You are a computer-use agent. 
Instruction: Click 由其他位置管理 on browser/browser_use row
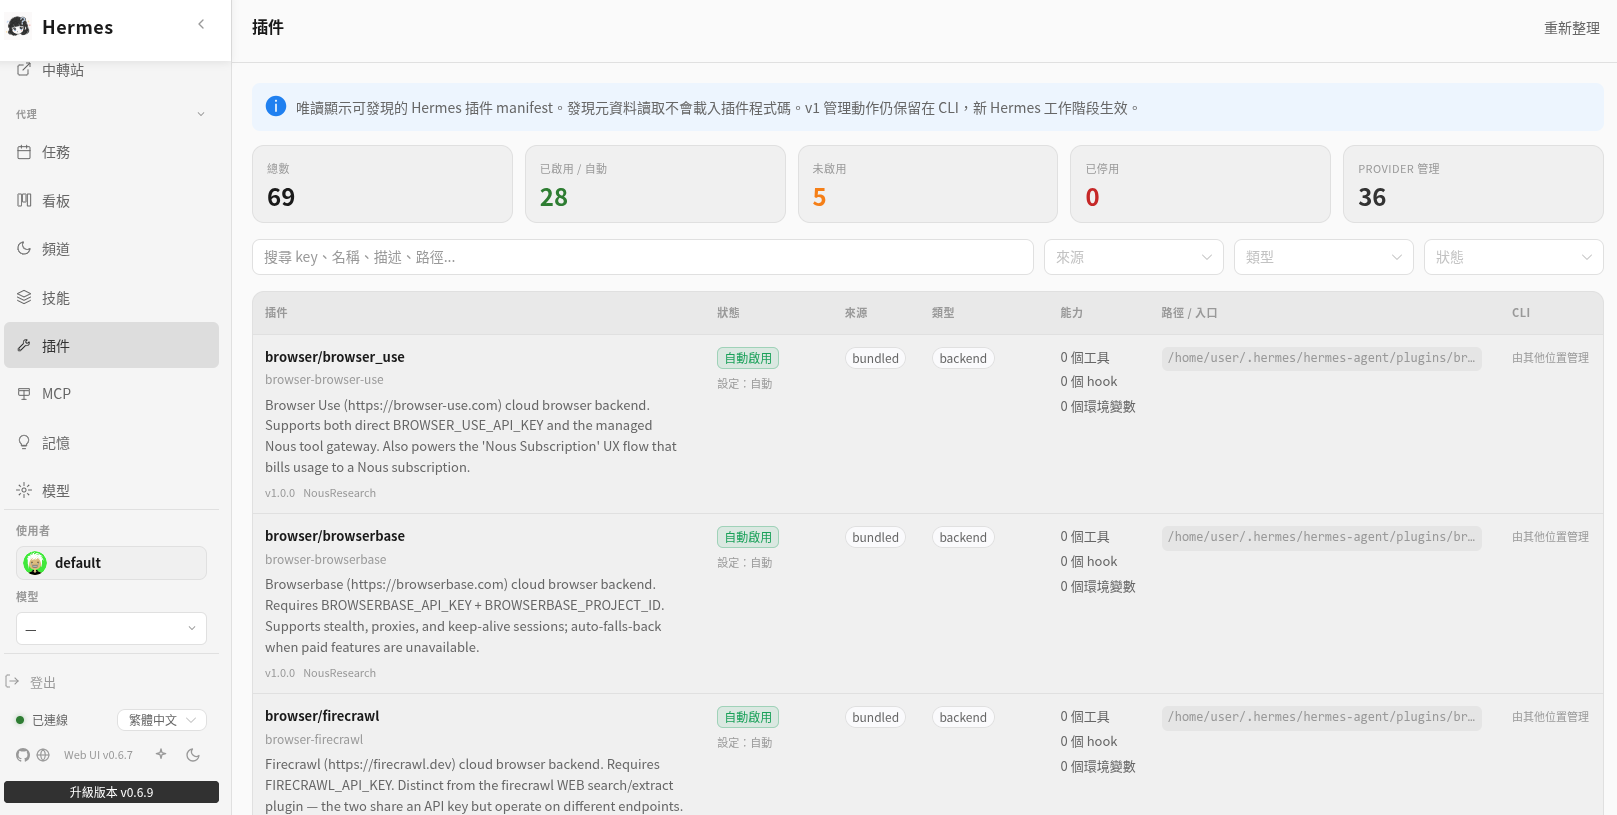(1550, 357)
